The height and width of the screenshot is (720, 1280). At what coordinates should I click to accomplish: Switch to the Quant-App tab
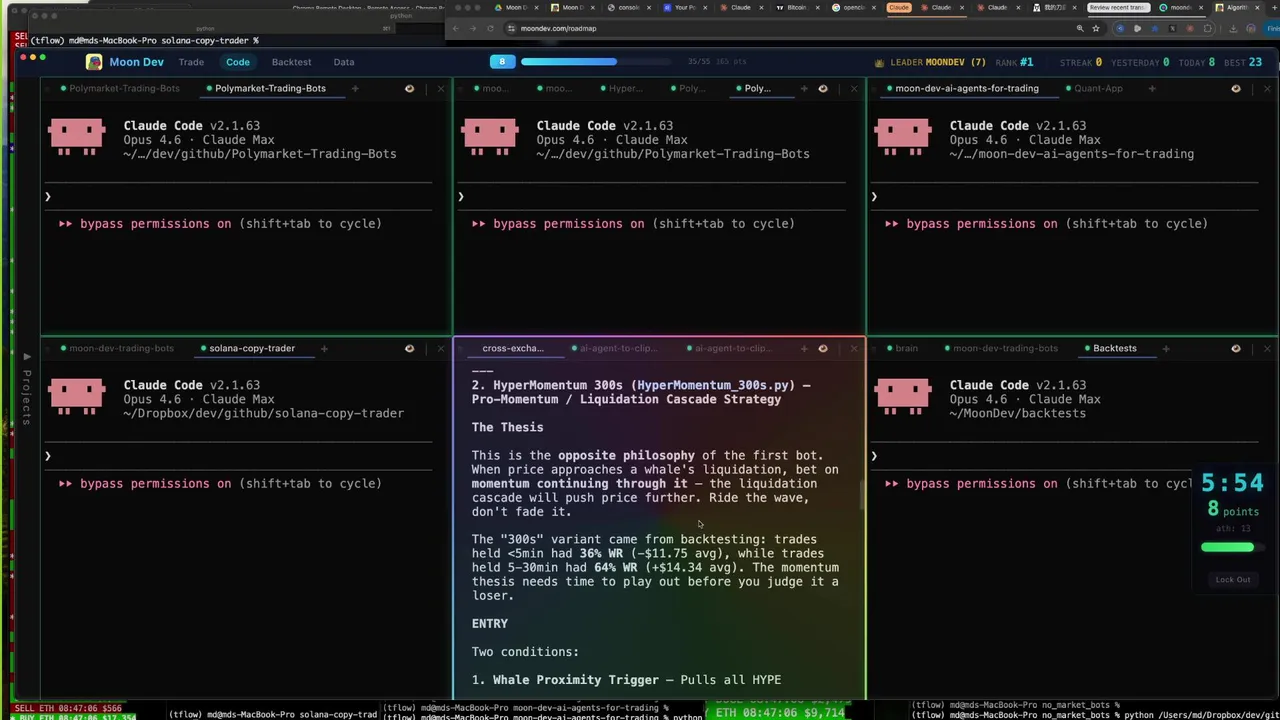(1094, 88)
